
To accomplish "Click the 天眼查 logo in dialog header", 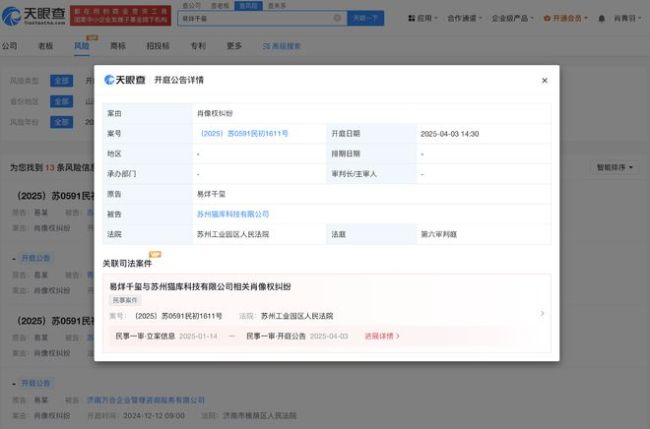I will click(x=125, y=80).
